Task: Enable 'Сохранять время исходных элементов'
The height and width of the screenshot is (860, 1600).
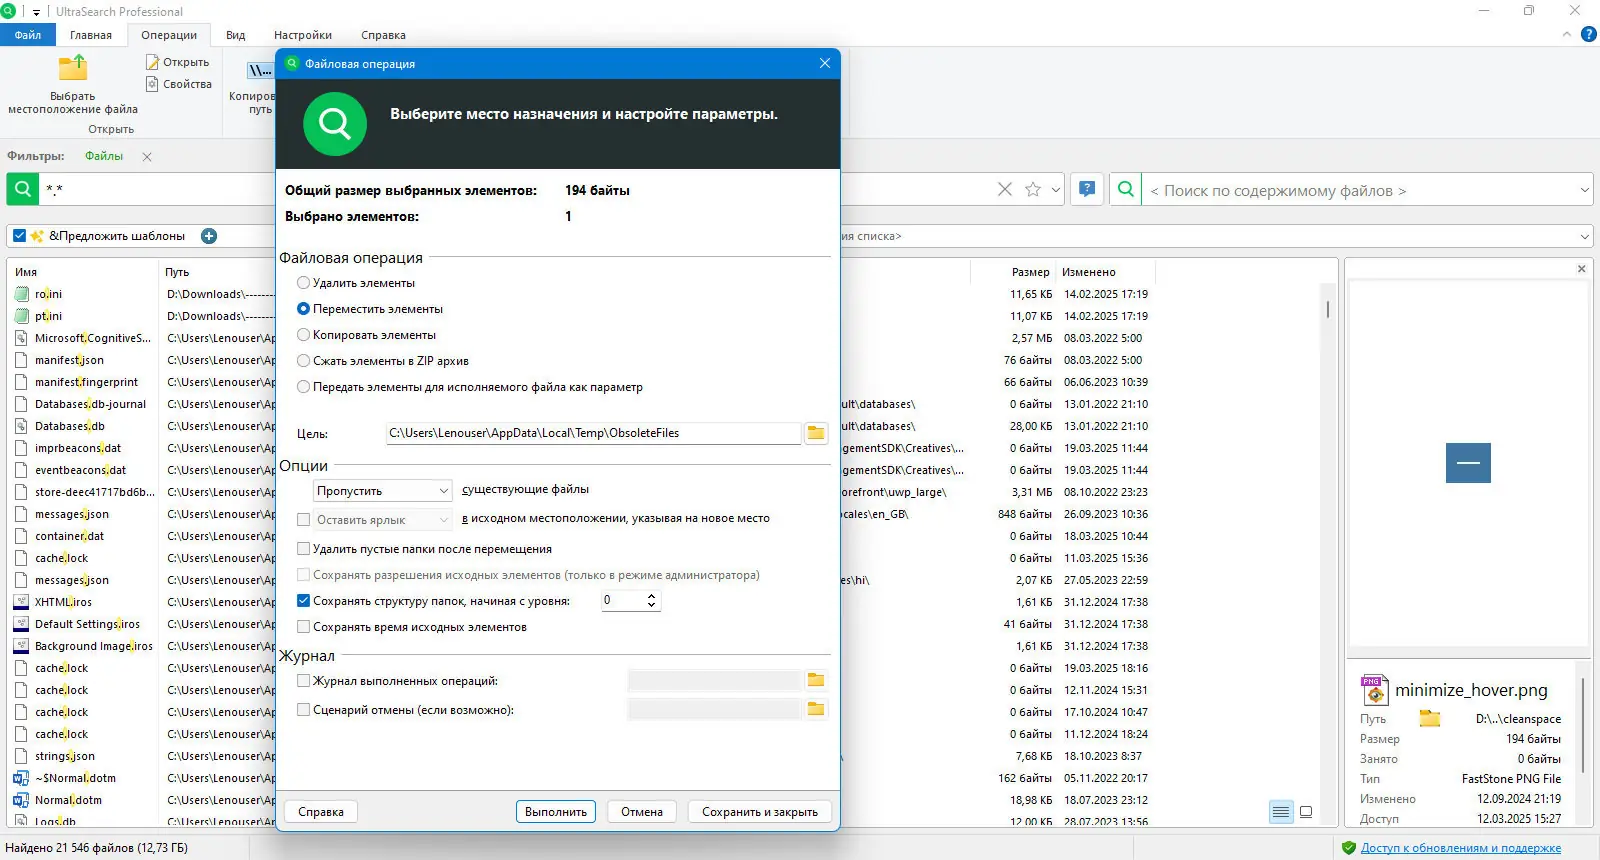Action: 304,627
